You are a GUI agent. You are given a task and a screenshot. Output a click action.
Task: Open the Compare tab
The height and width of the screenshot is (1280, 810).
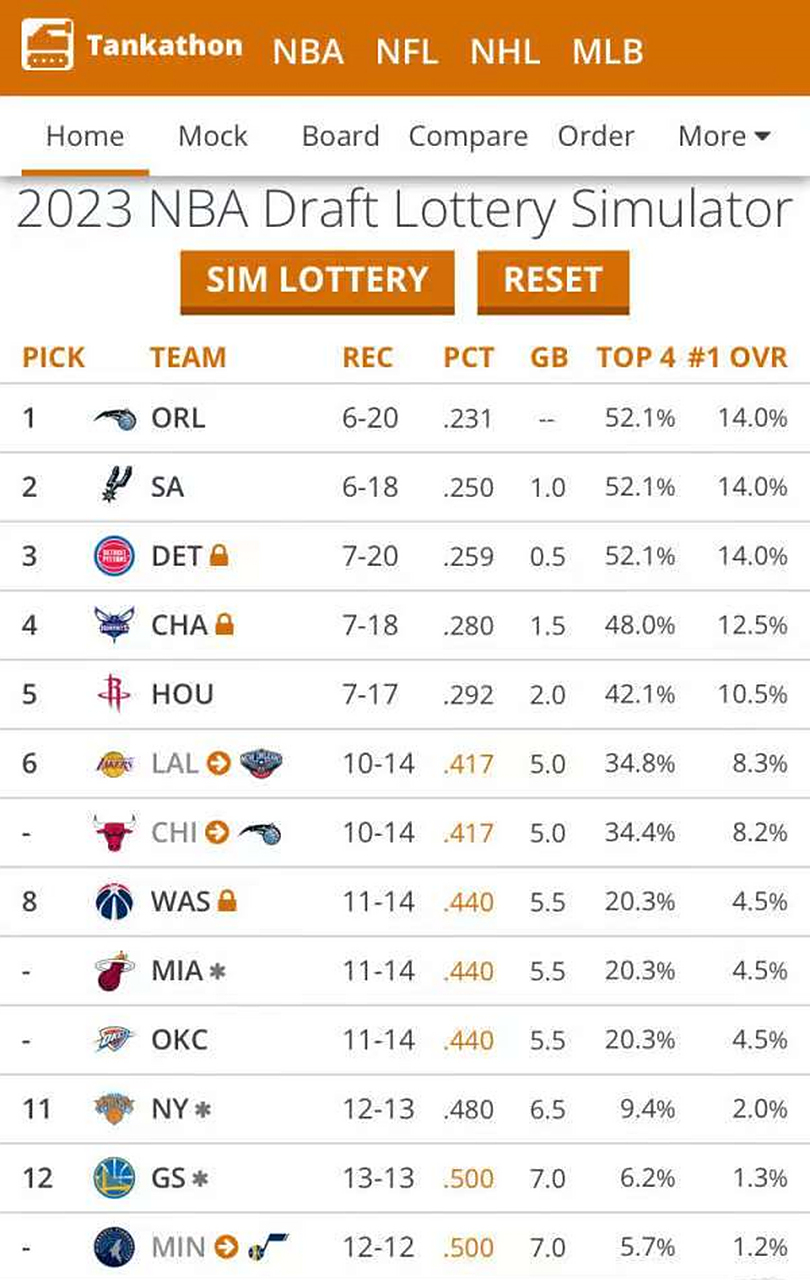pos(468,136)
